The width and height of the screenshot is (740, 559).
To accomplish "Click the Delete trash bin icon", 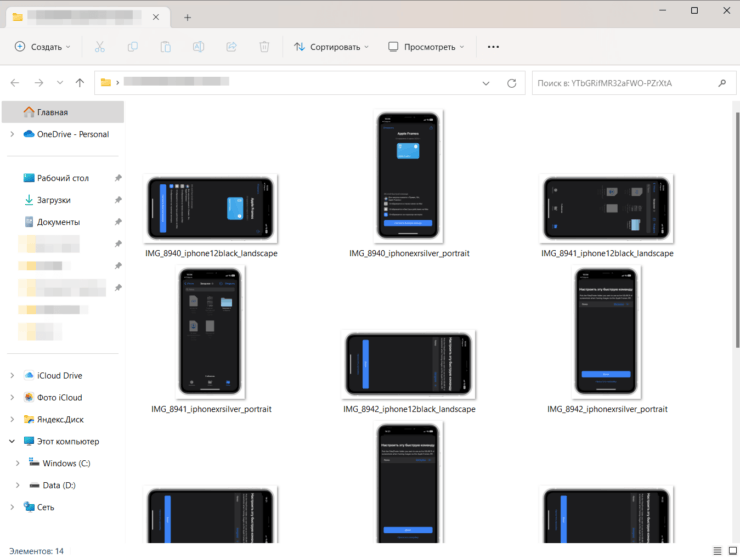I will [264, 47].
